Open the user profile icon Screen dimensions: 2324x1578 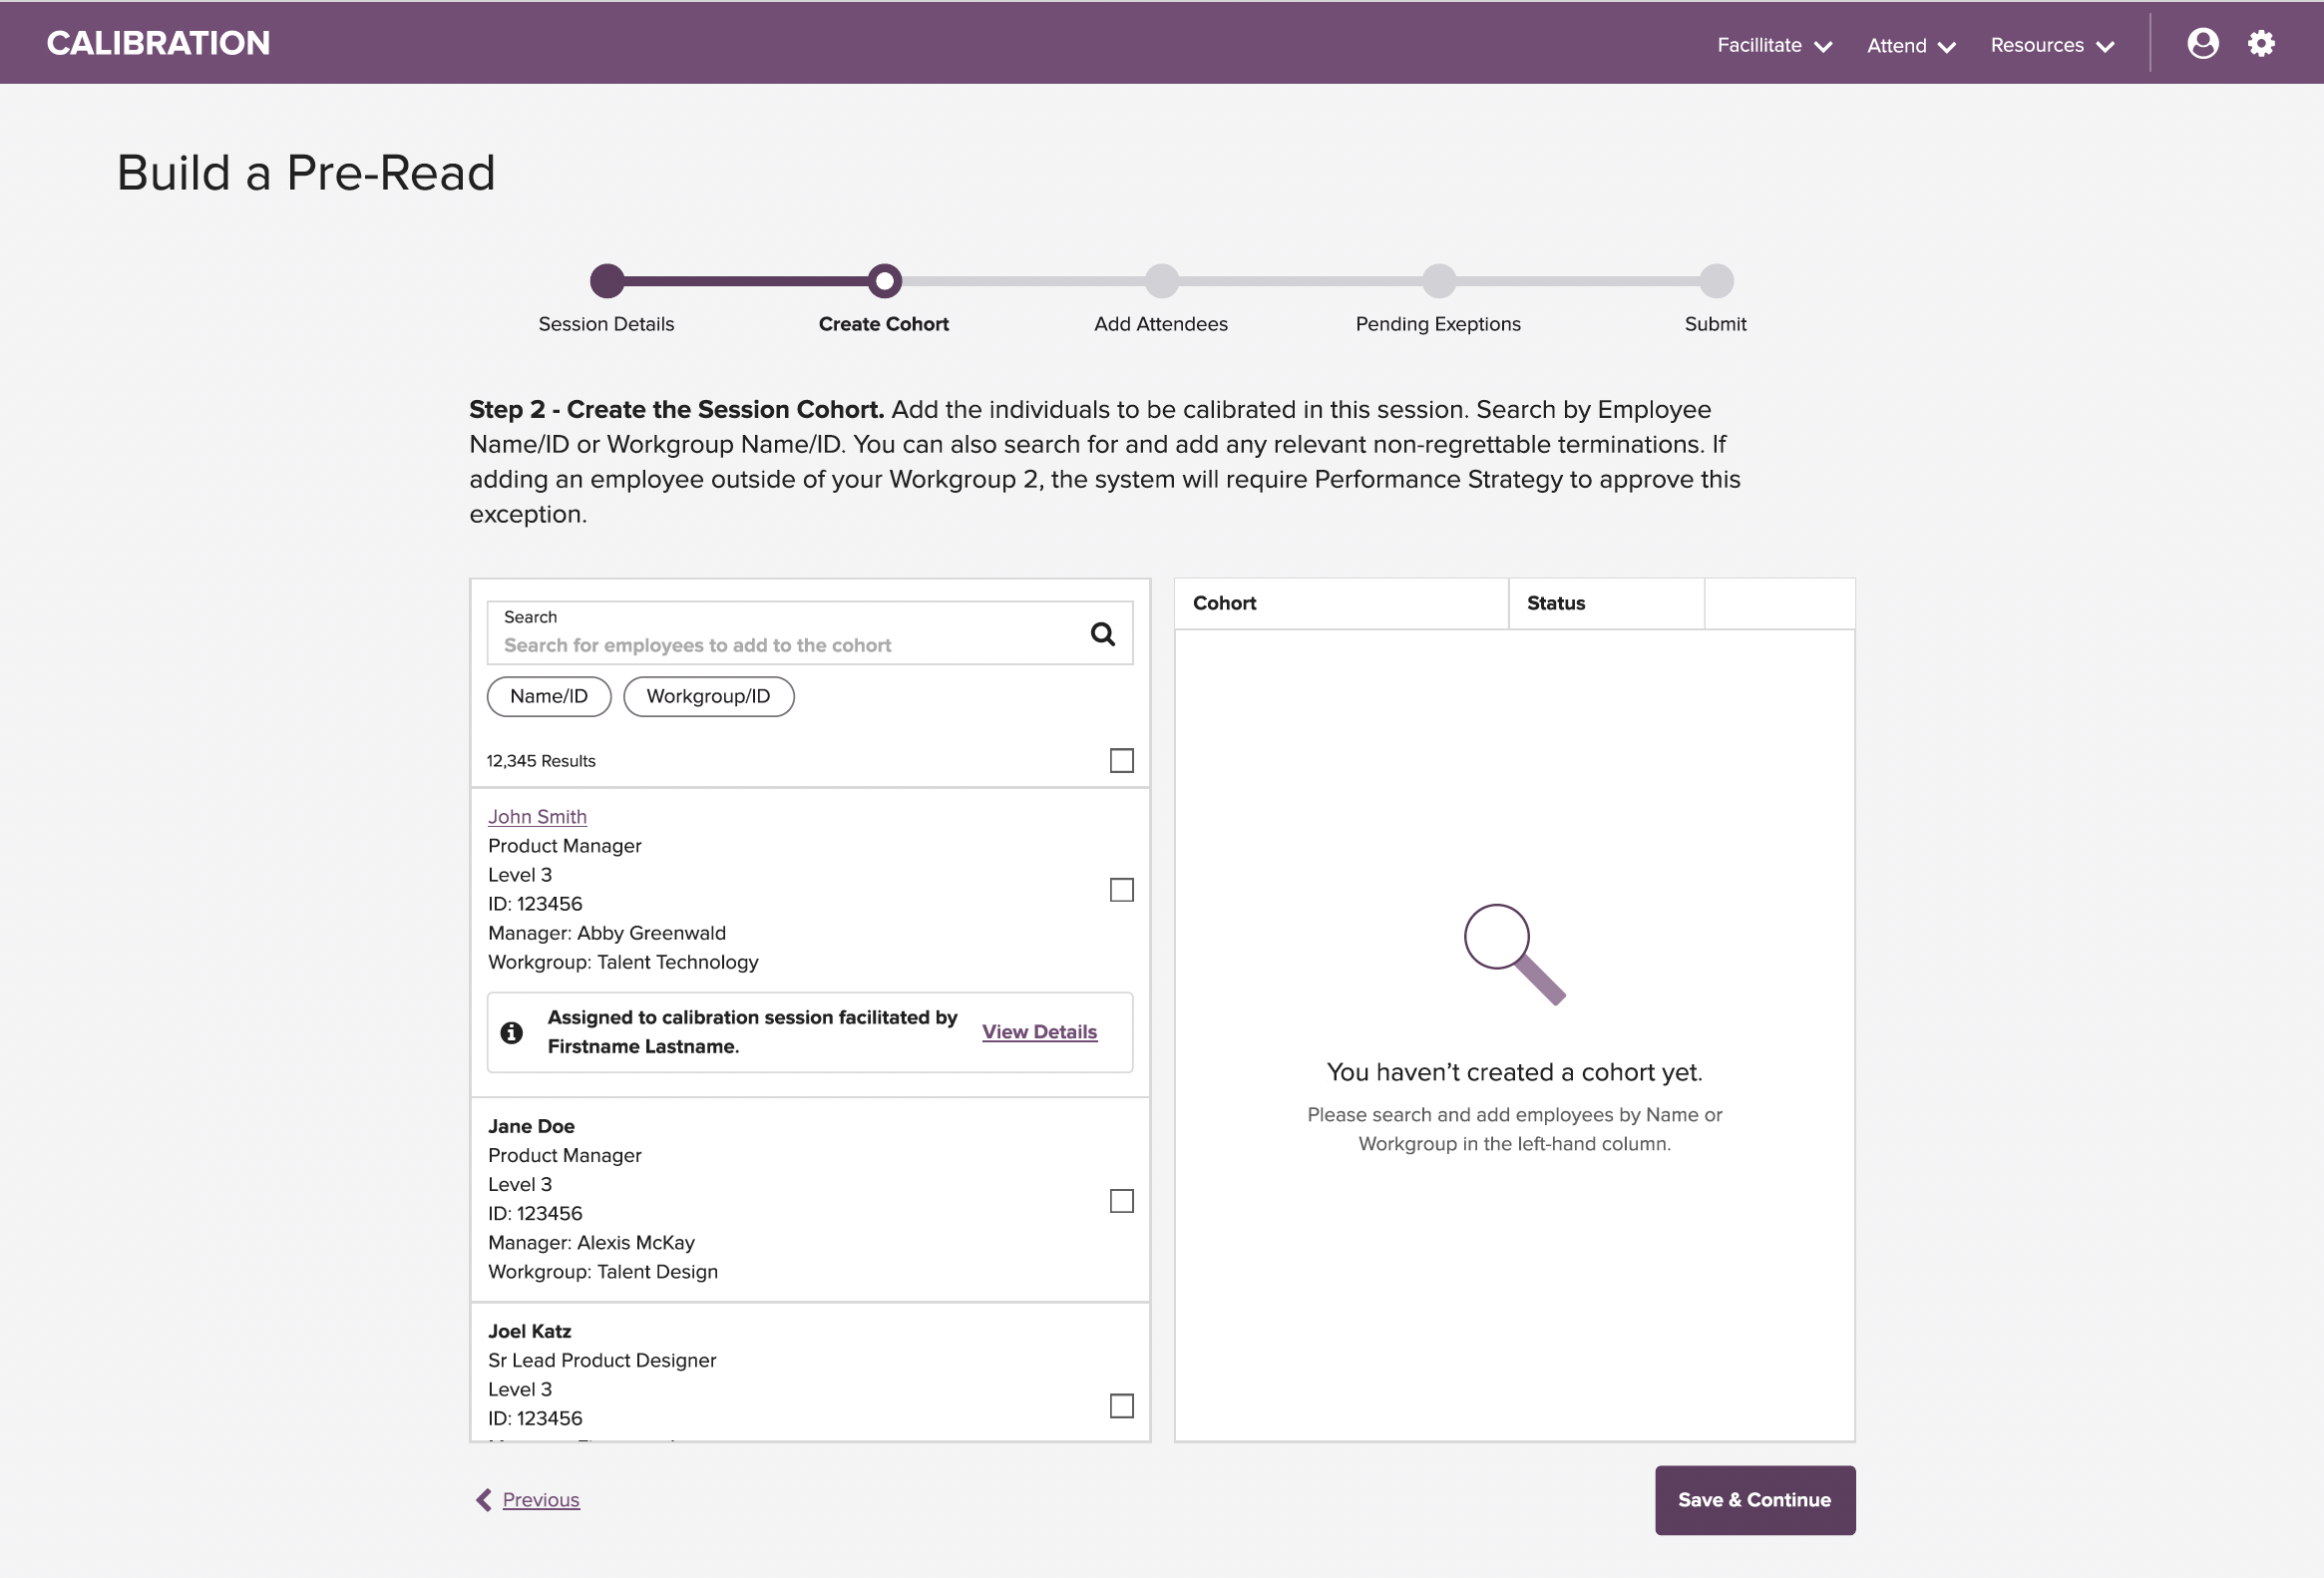[2202, 44]
